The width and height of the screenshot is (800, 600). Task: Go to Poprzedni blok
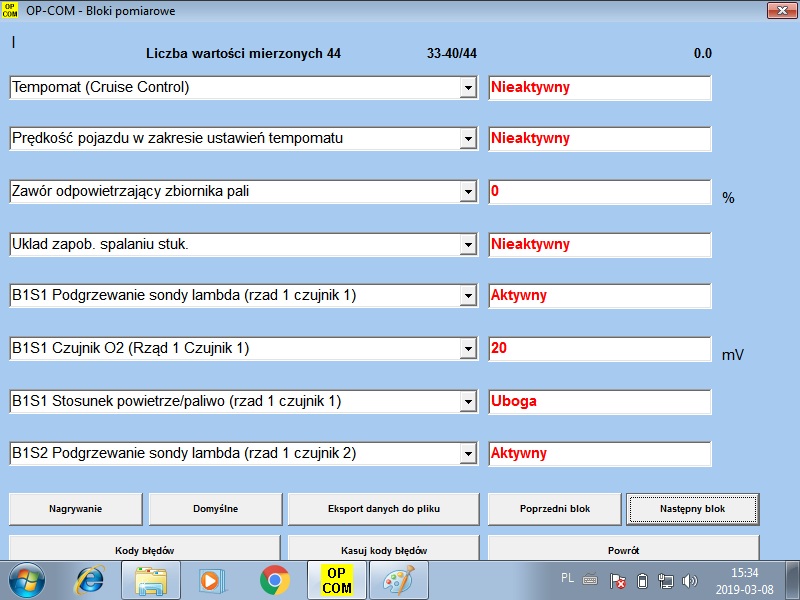pyautogui.click(x=554, y=509)
